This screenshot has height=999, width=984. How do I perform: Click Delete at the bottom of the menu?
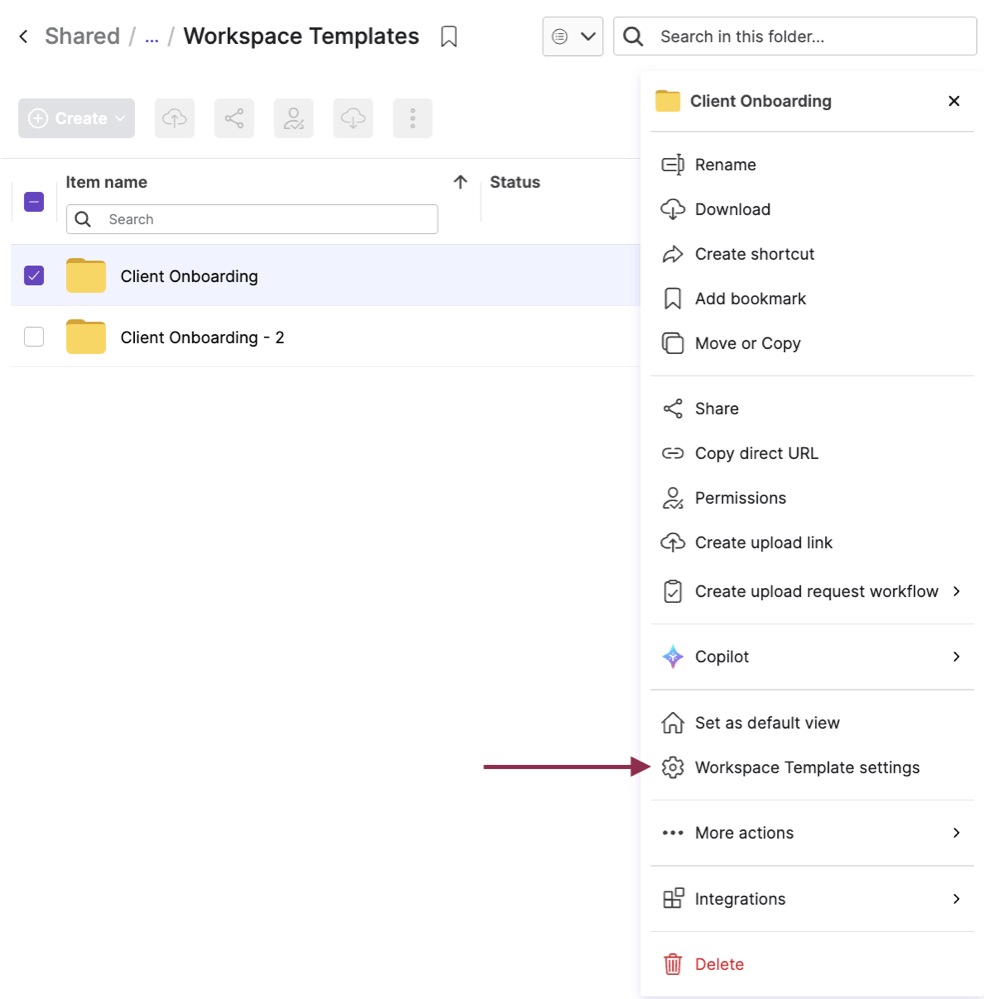718,963
